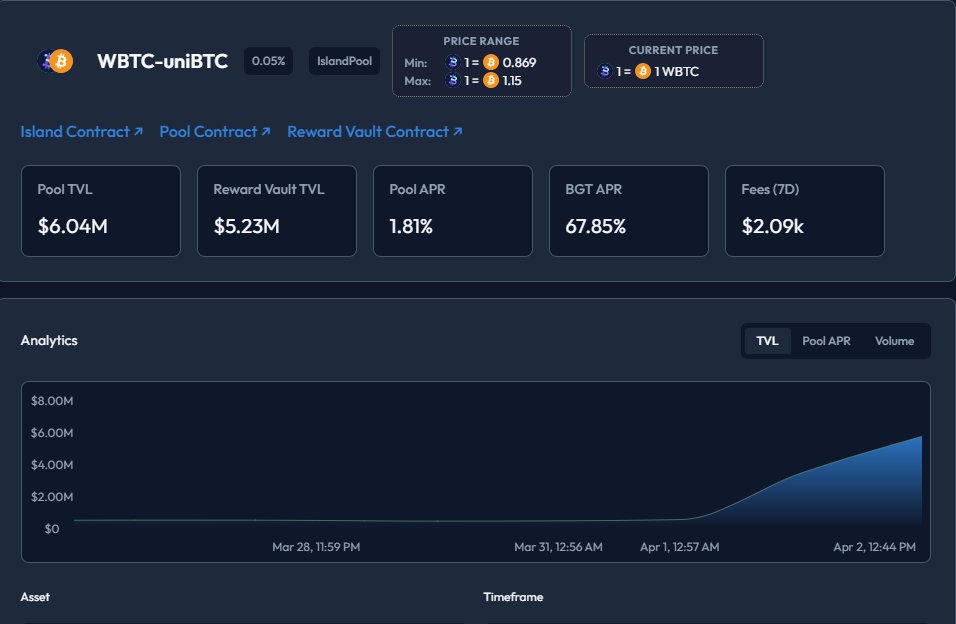Click the Max price value 1.15
Image resolution: width=956 pixels, height=624 pixels.
click(x=512, y=81)
